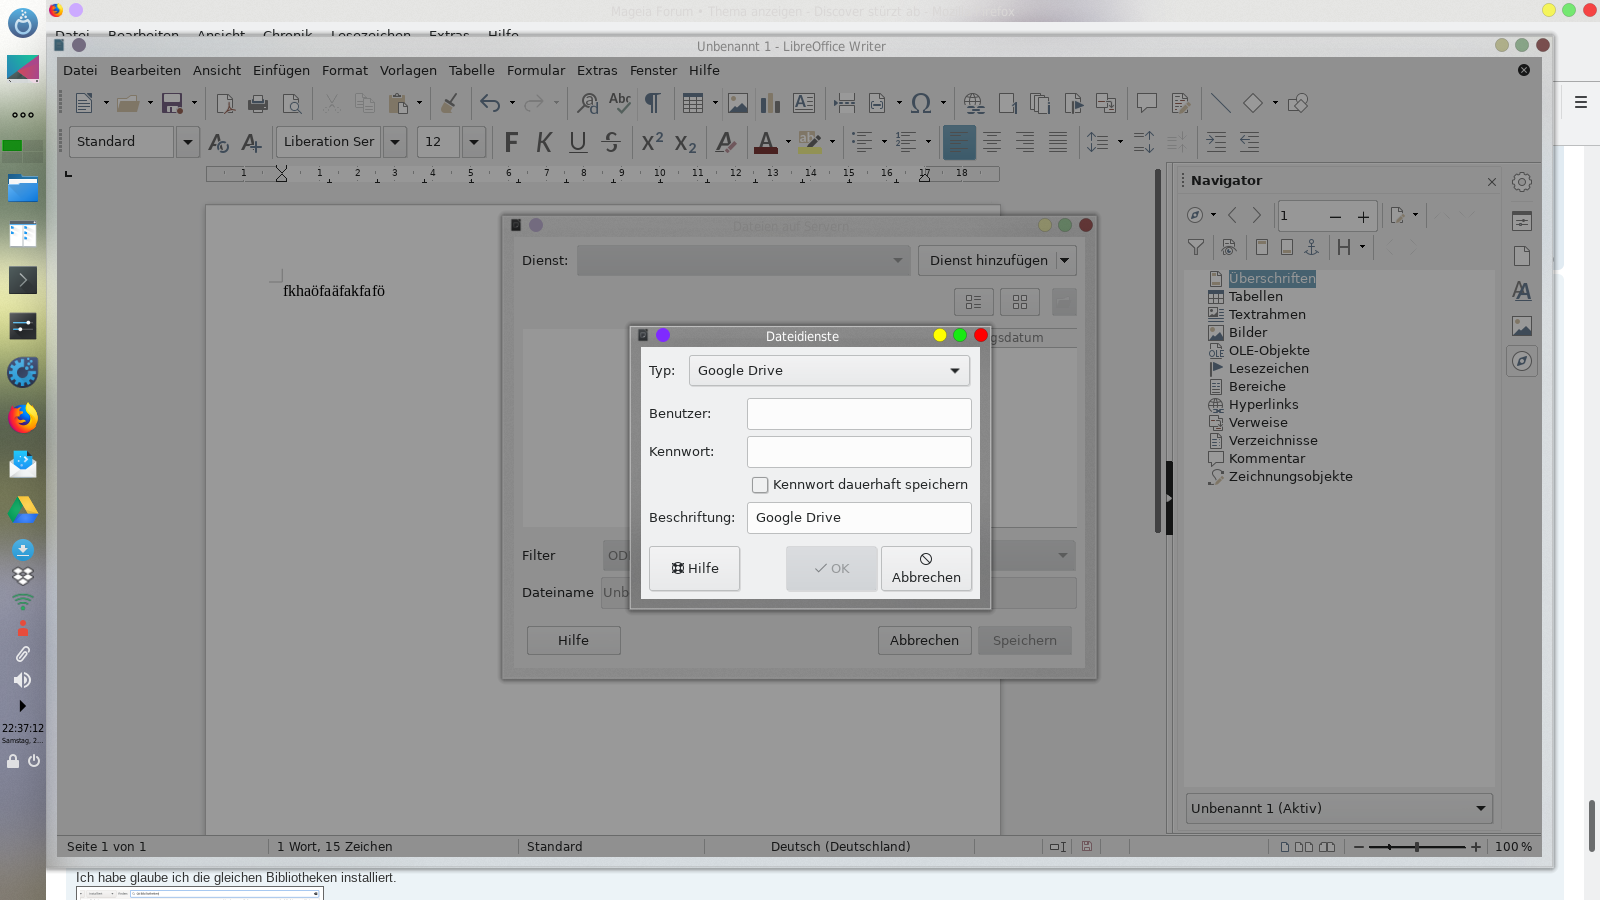Focus the Benutzer input field

coord(859,414)
